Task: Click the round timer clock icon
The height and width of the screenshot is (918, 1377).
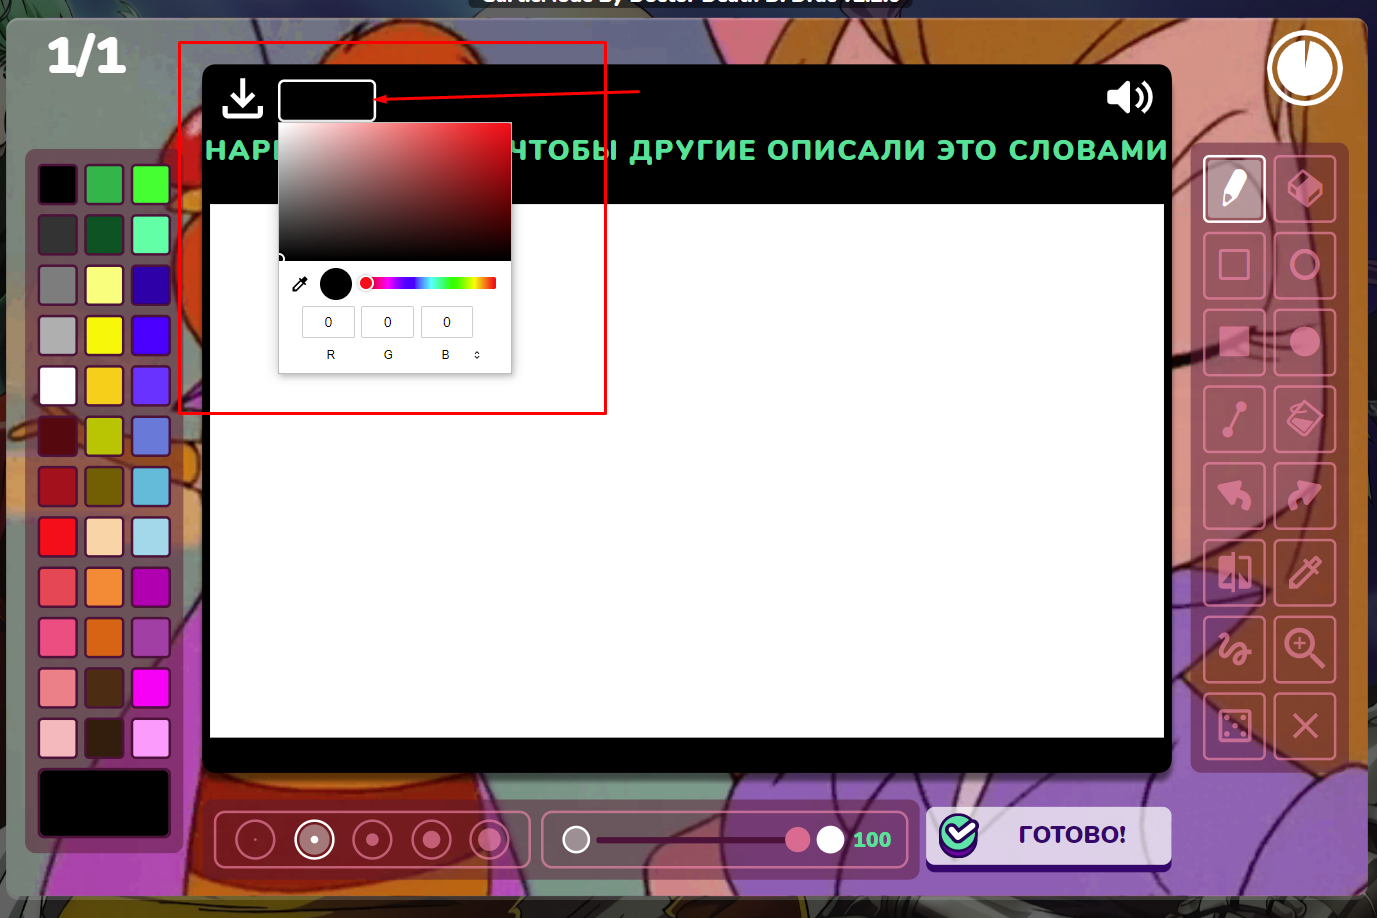Action: click(x=1305, y=68)
